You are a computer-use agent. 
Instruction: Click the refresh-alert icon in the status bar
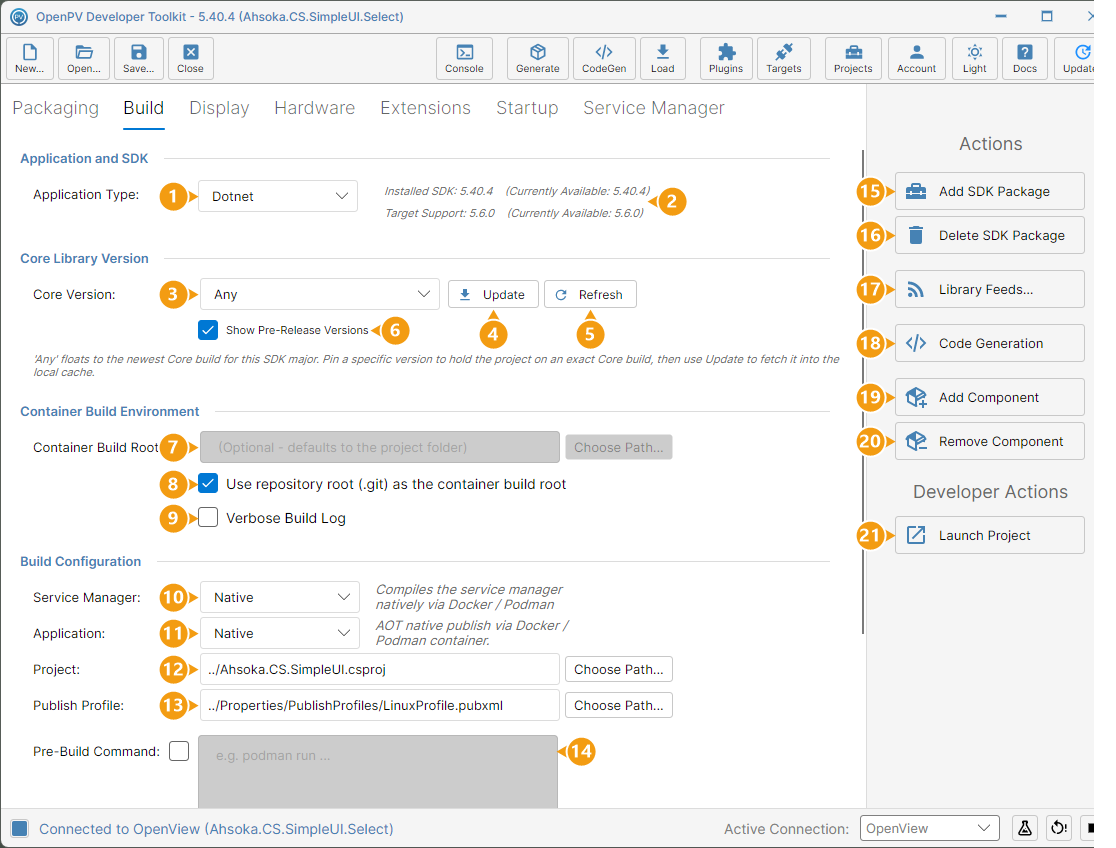tap(1059, 828)
